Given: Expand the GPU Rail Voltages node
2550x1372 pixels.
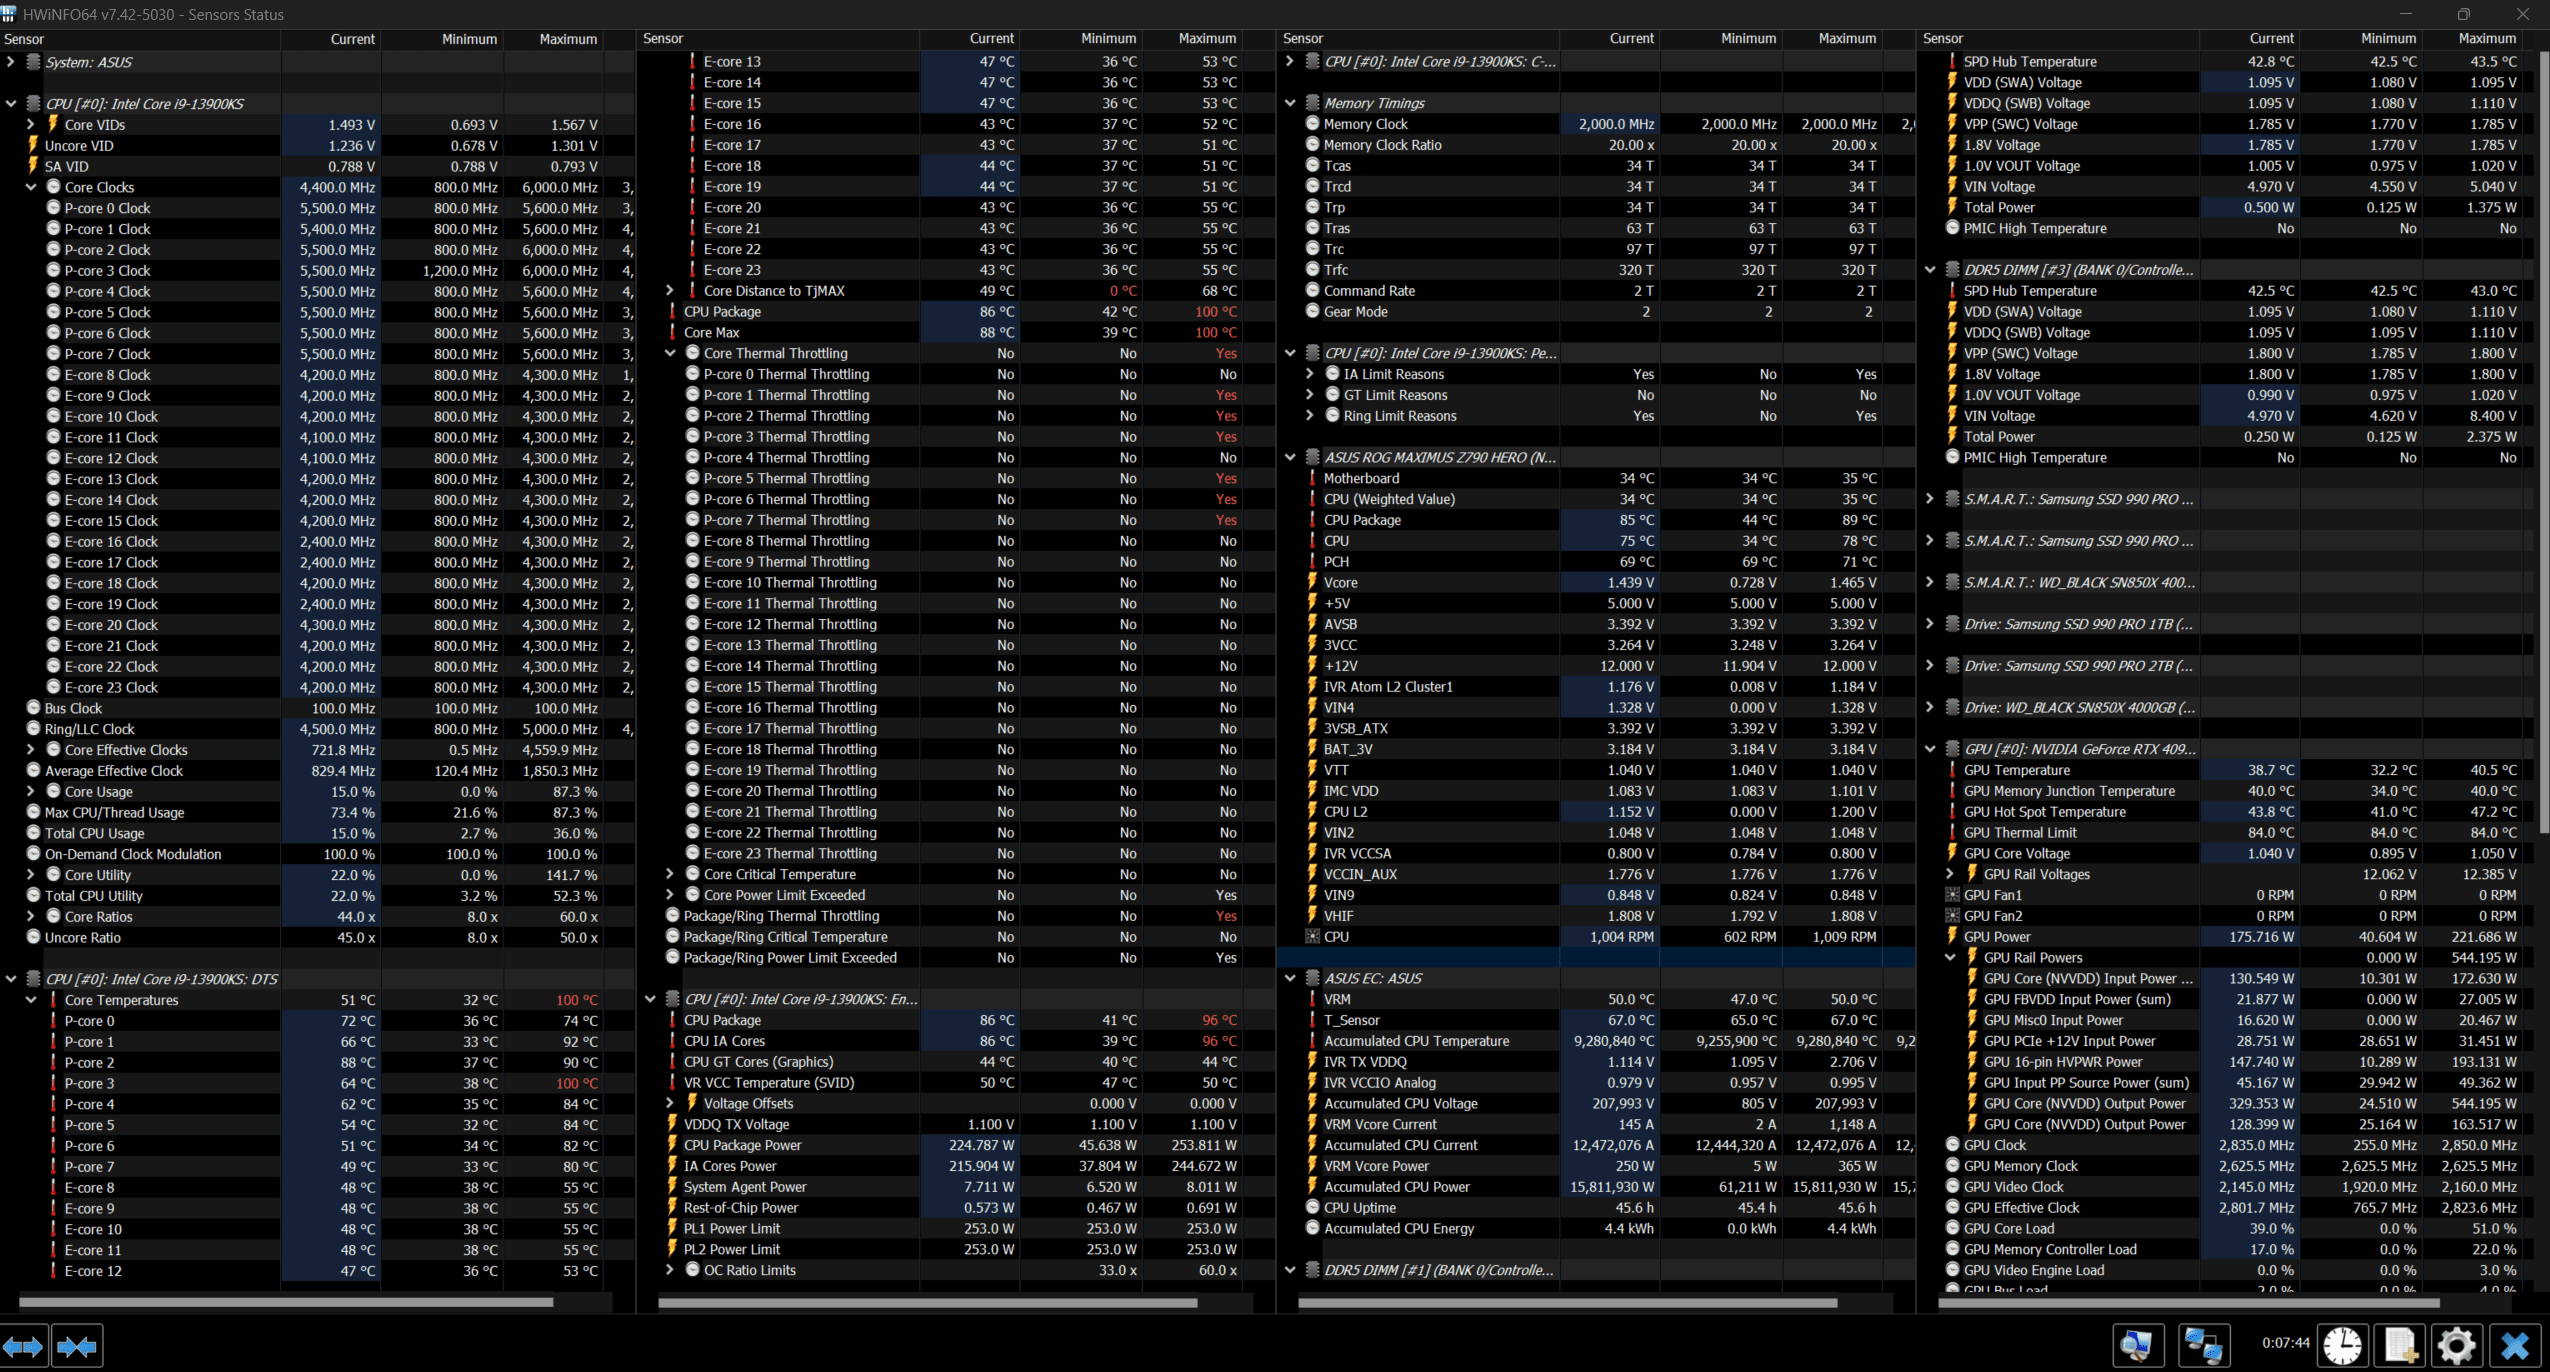Looking at the screenshot, I should [1950, 874].
